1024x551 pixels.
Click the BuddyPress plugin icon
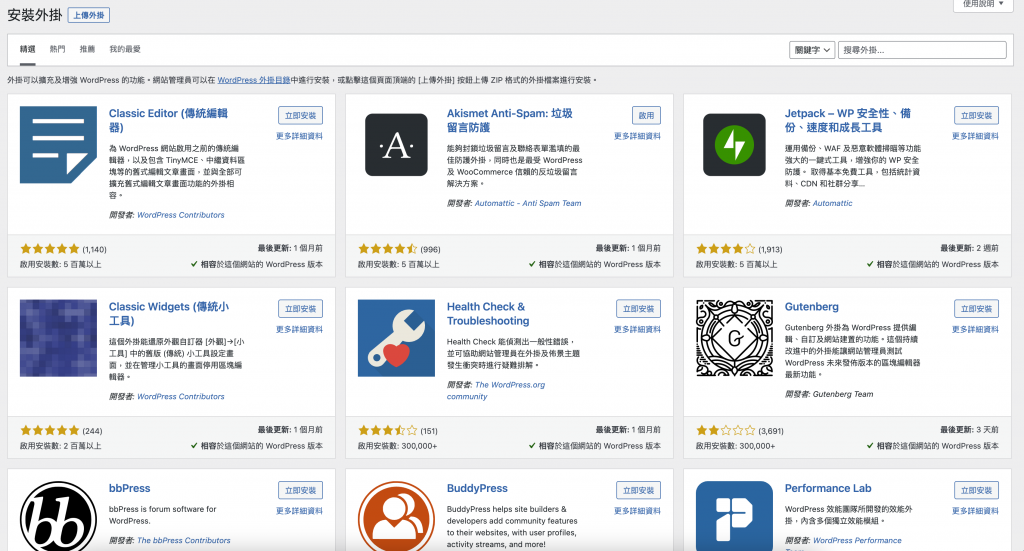(396, 516)
